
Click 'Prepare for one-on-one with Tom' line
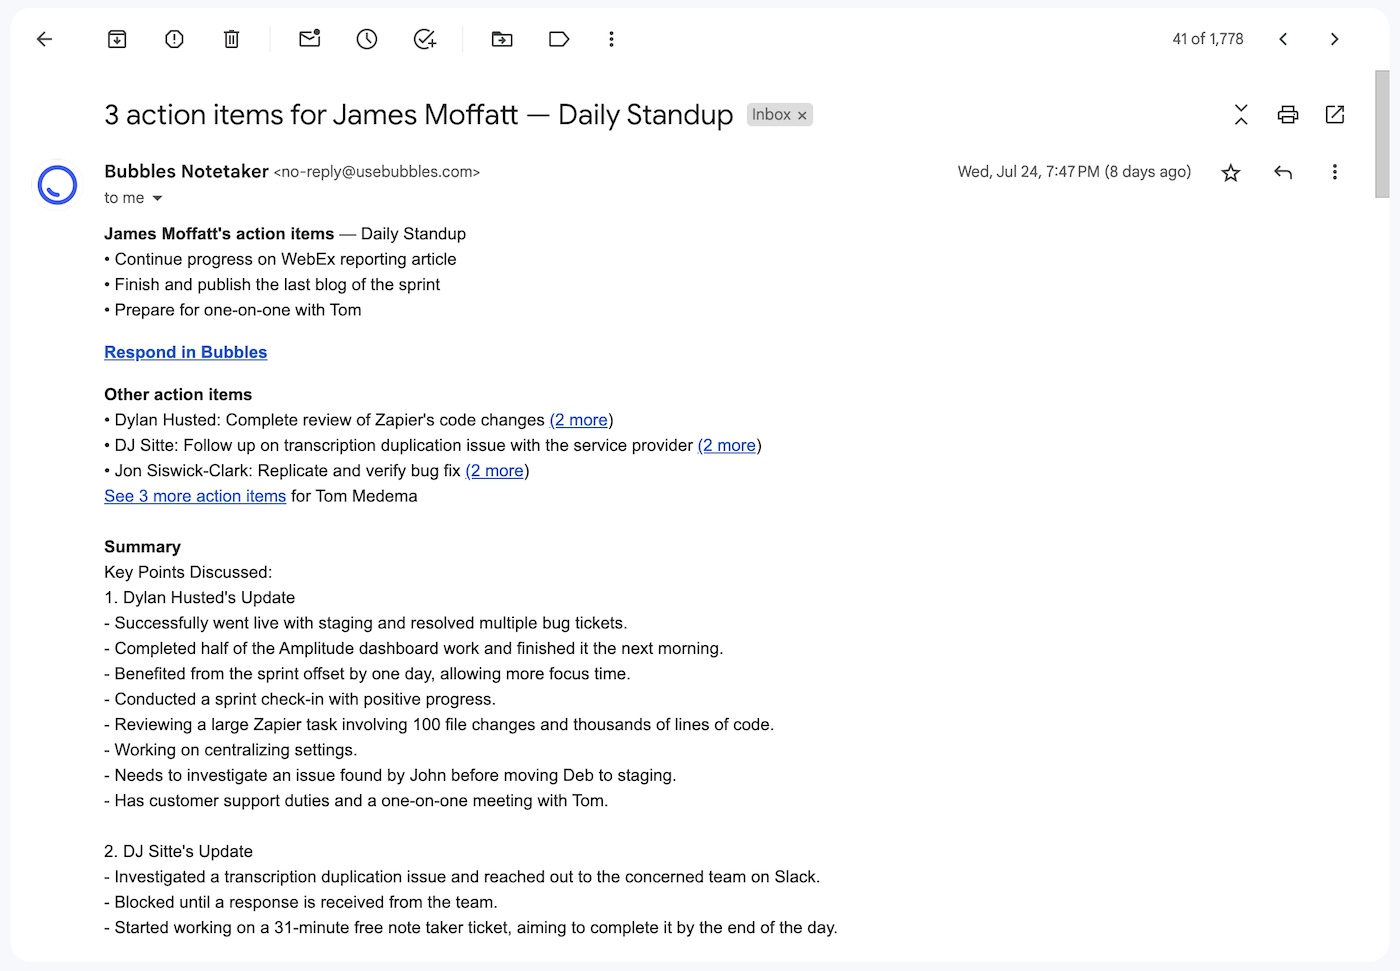pos(238,310)
